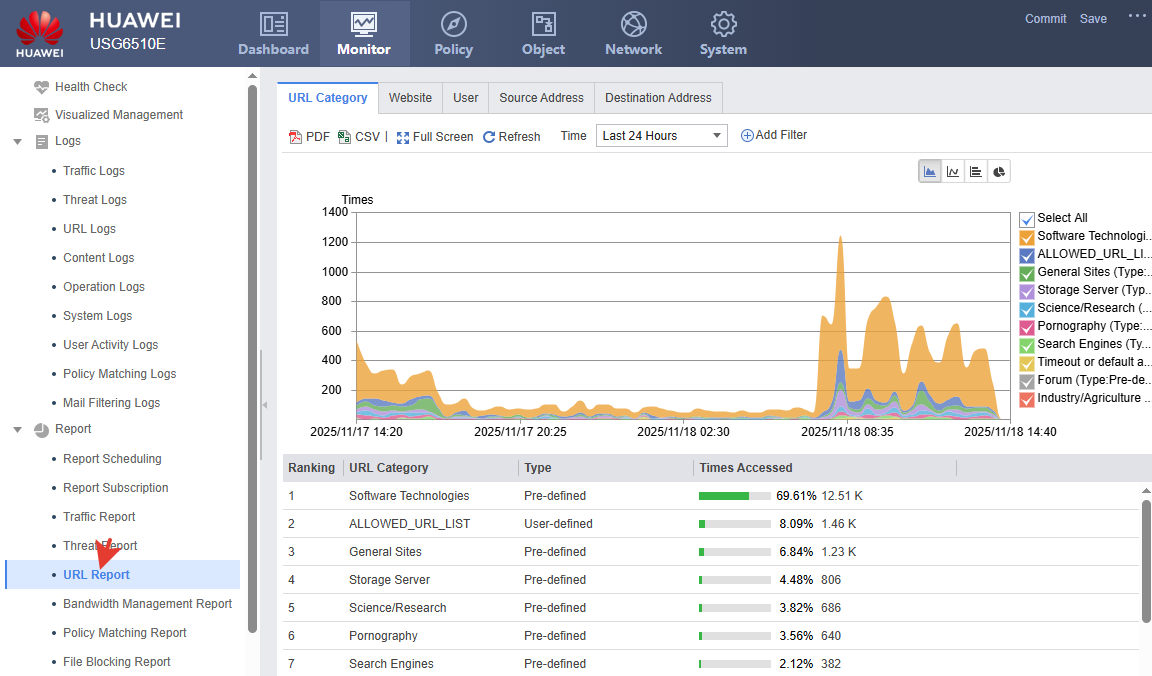The image size is (1152, 676).
Task: Switch to the Destination Address tab
Action: (658, 98)
